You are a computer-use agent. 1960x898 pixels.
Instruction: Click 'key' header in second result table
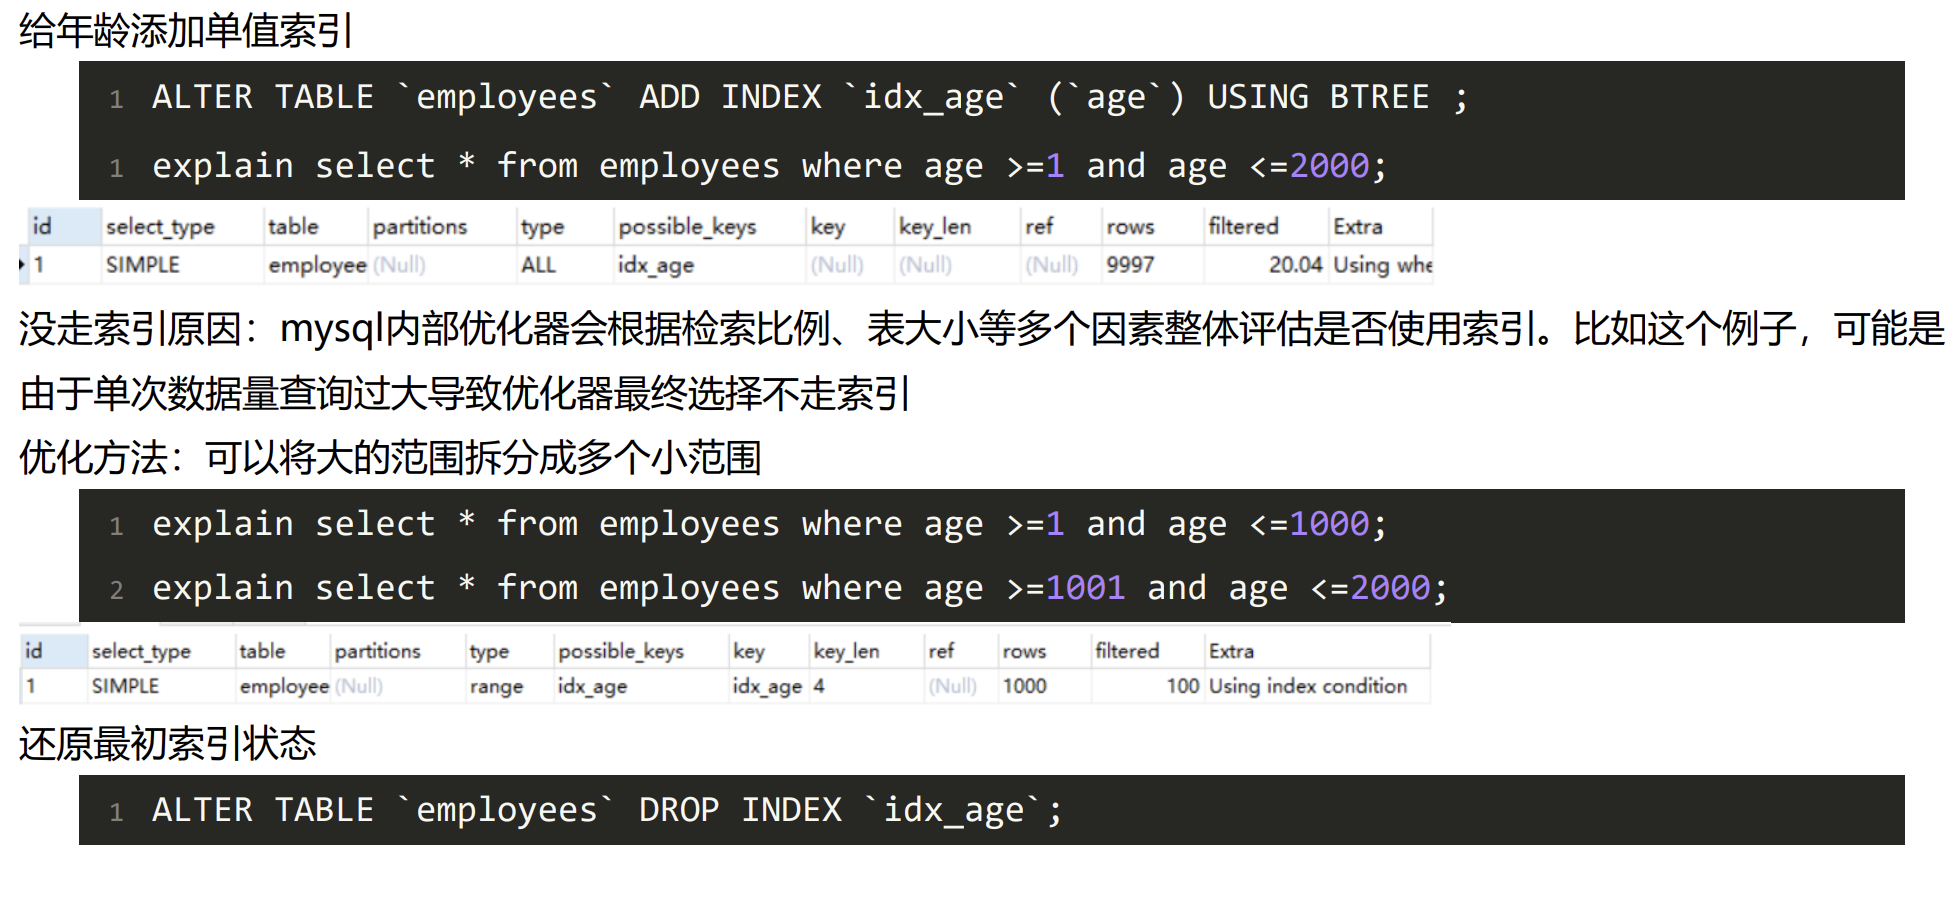click(x=749, y=651)
